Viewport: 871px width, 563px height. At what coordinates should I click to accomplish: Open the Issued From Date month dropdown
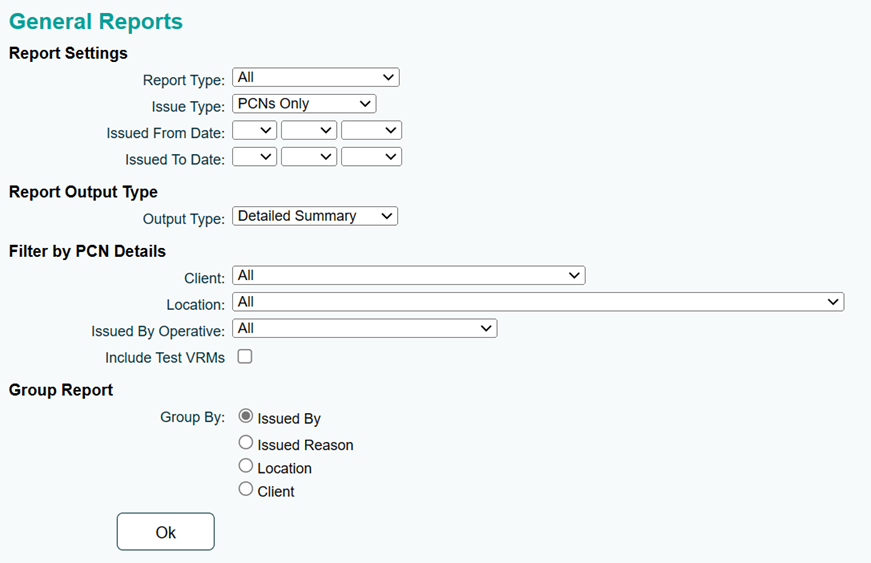[x=309, y=130]
